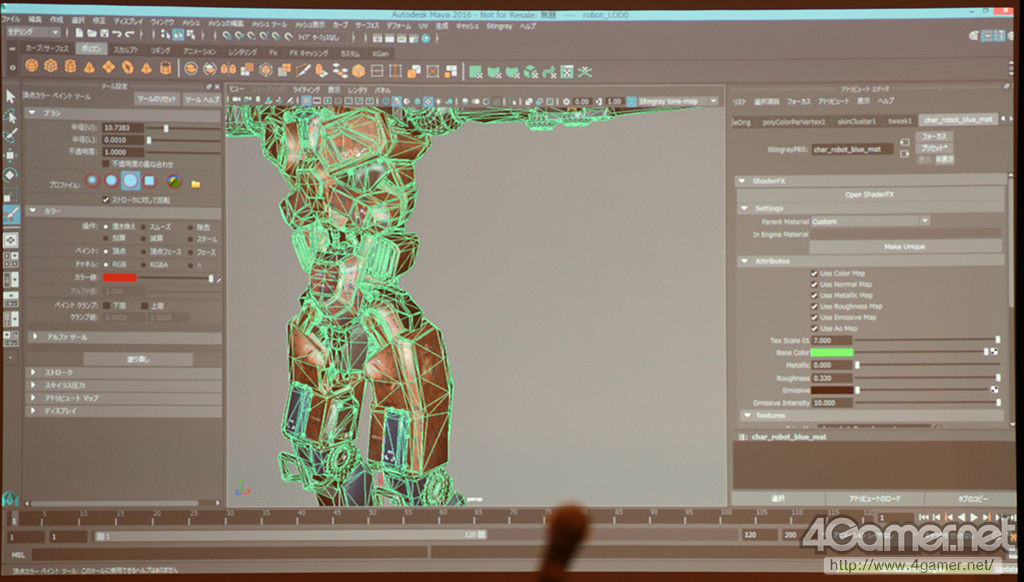Create a polygon cylinder from the shelf
The width and height of the screenshot is (1024, 582).
tap(71, 67)
